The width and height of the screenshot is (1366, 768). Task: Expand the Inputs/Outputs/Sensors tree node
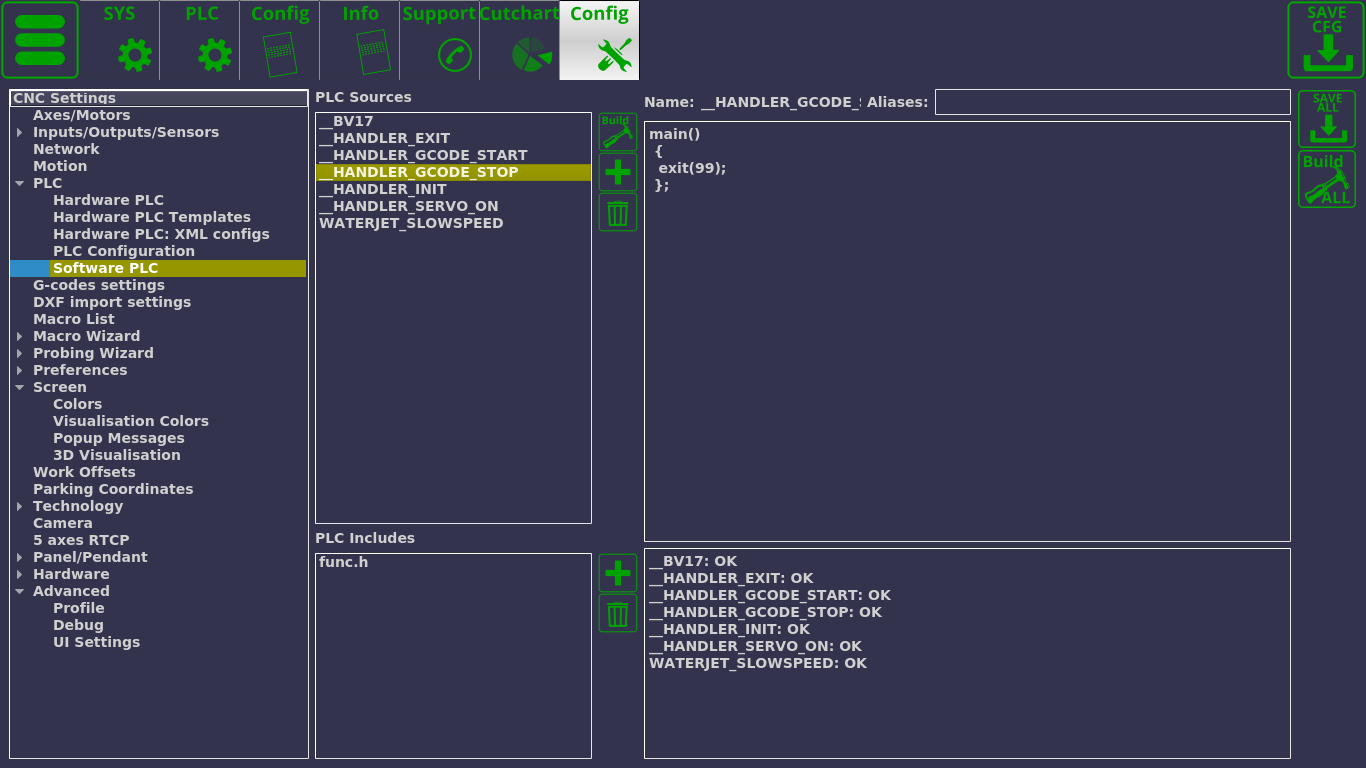[x=20, y=133]
